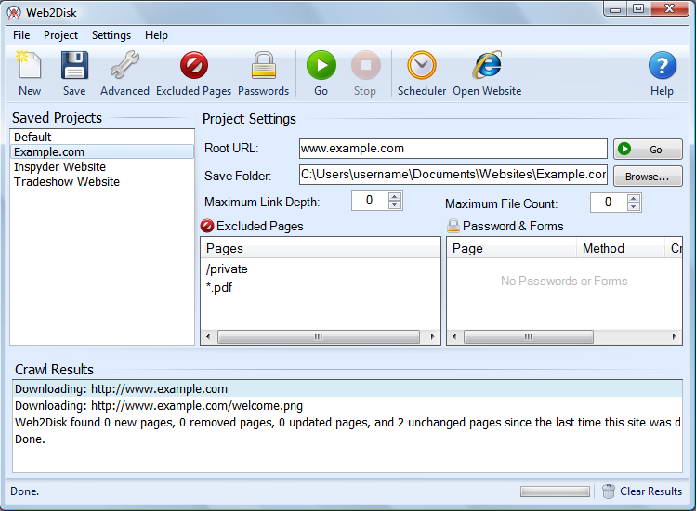The width and height of the screenshot is (697, 511).
Task: Open the Settings menu
Action: (111, 35)
